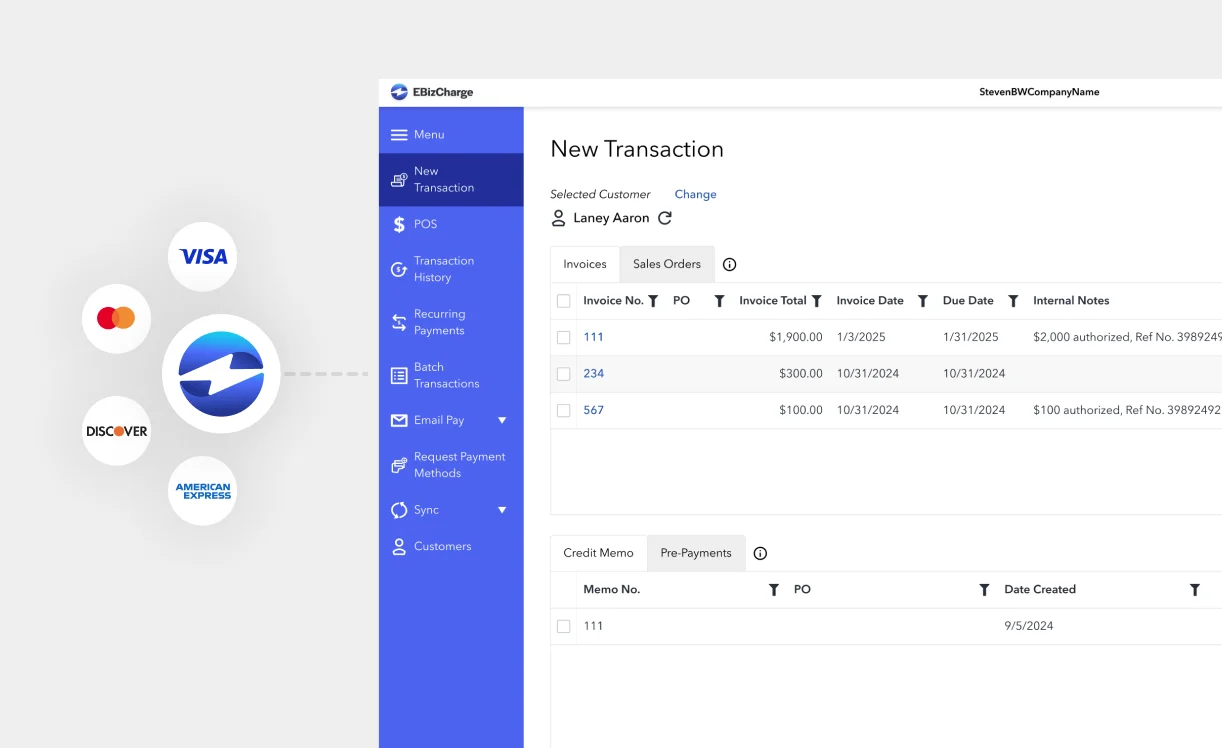The height and width of the screenshot is (748, 1222).
Task: Open New Transaction sidebar icon
Action: 399,180
